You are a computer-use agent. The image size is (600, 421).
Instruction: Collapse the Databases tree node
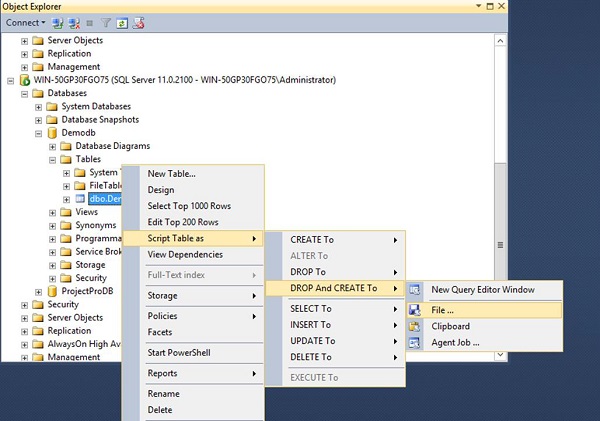click(x=26, y=93)
